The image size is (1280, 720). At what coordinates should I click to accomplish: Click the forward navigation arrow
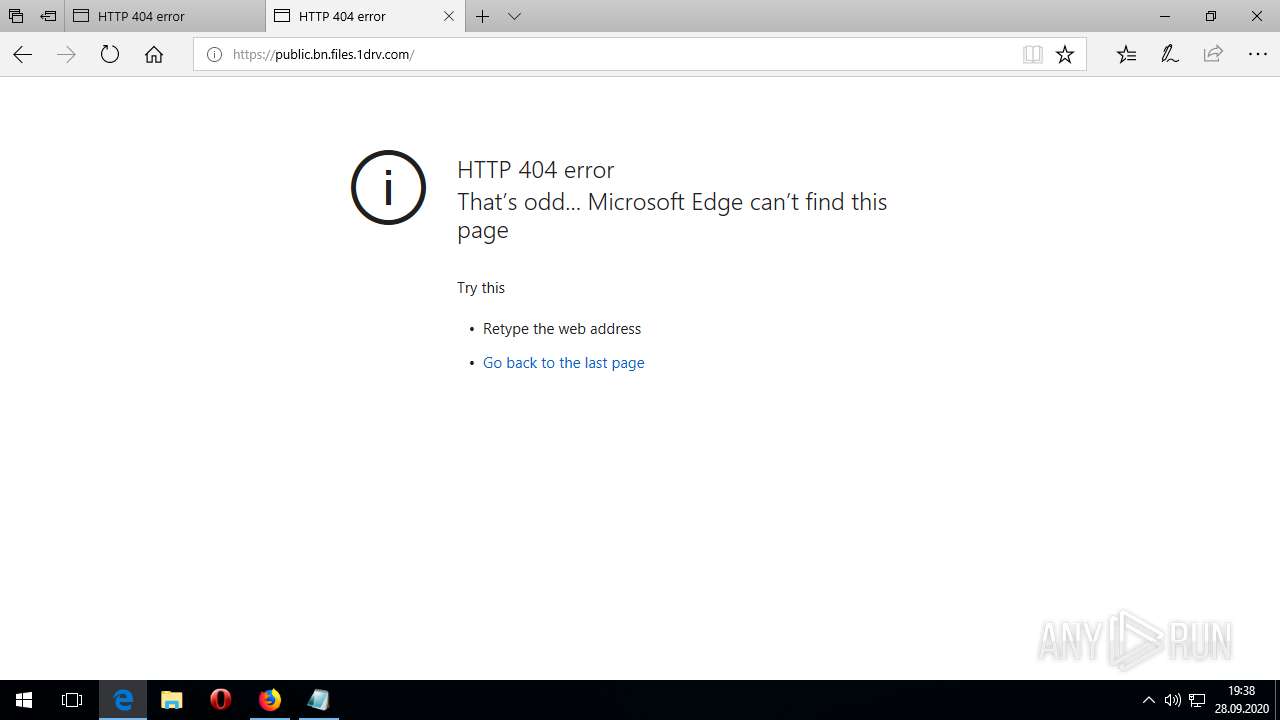tap(66, 55)
